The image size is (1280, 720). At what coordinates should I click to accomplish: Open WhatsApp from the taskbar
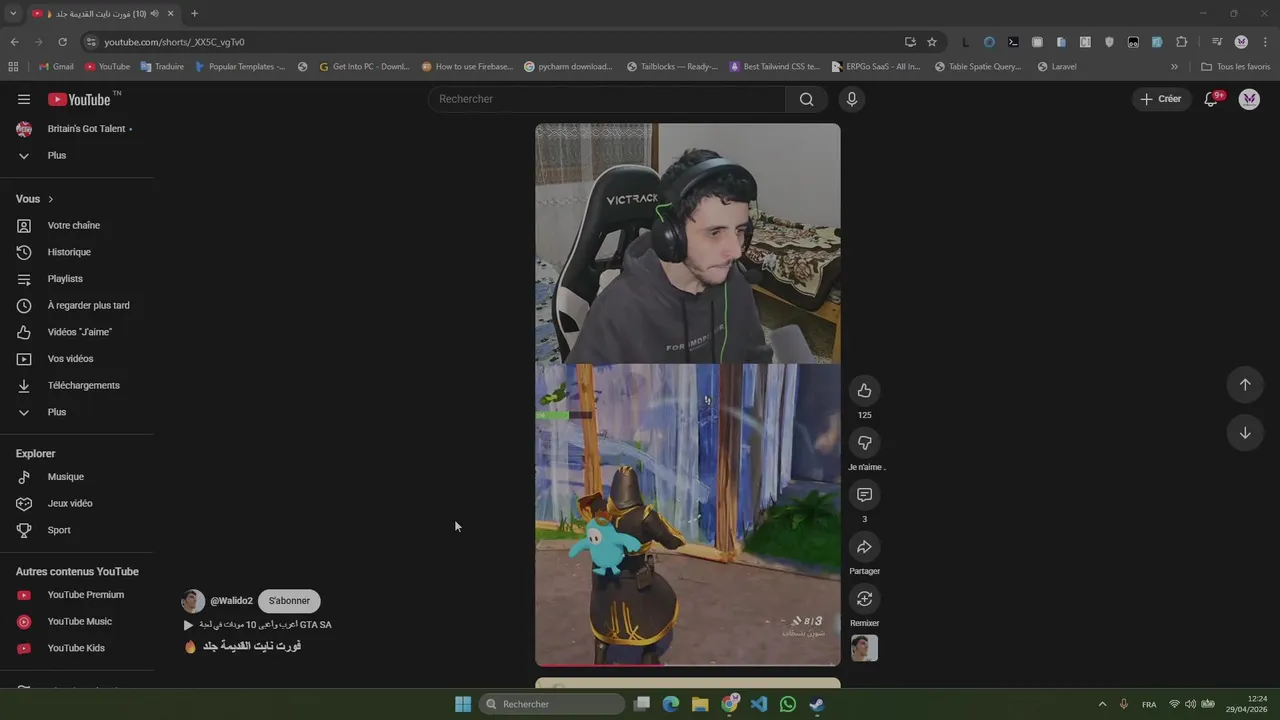tap(788, 704)
